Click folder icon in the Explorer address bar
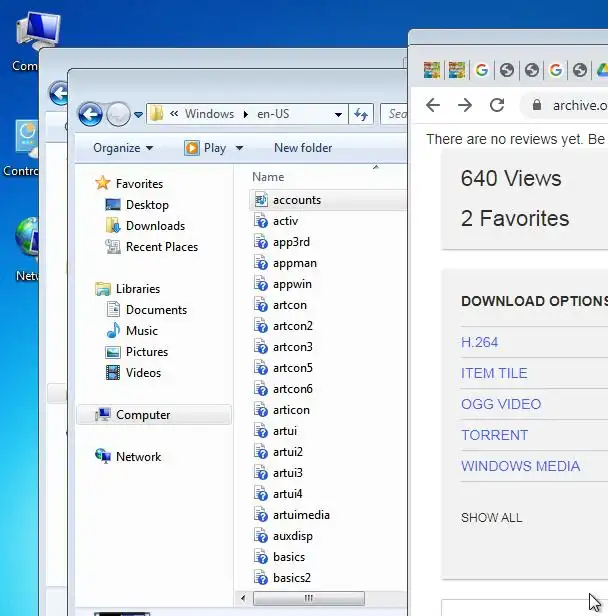Image resolution: width=608 pixels, height=616 pixels. 157,114
